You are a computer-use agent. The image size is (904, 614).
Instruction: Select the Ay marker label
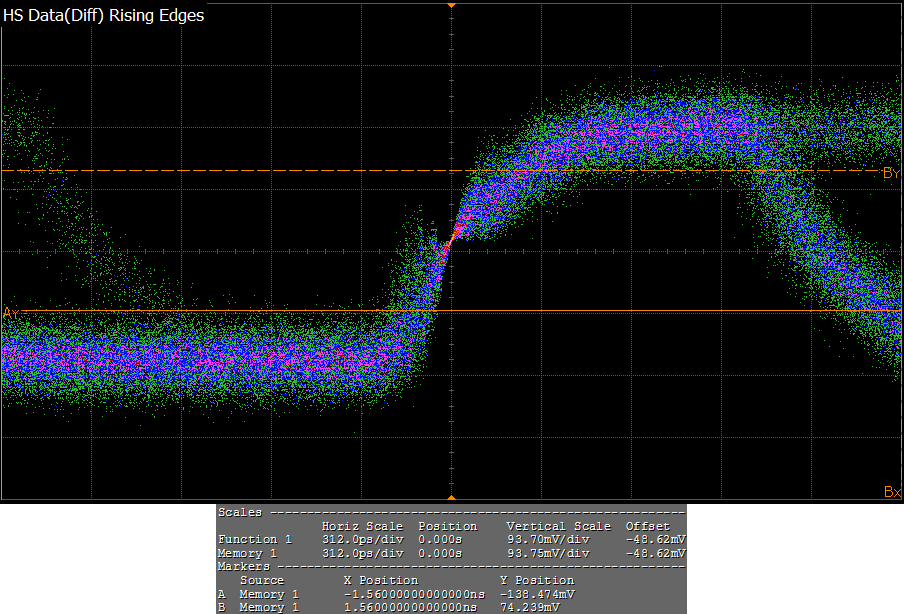11,313
